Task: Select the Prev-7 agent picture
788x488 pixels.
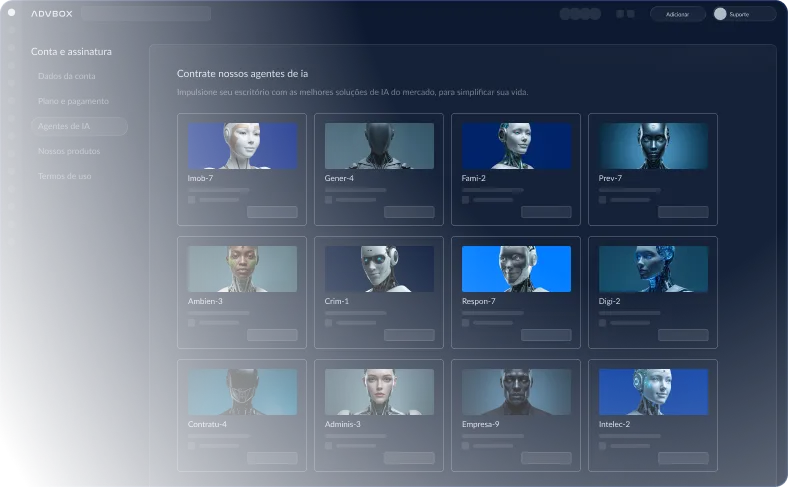Action: (653, 146)
